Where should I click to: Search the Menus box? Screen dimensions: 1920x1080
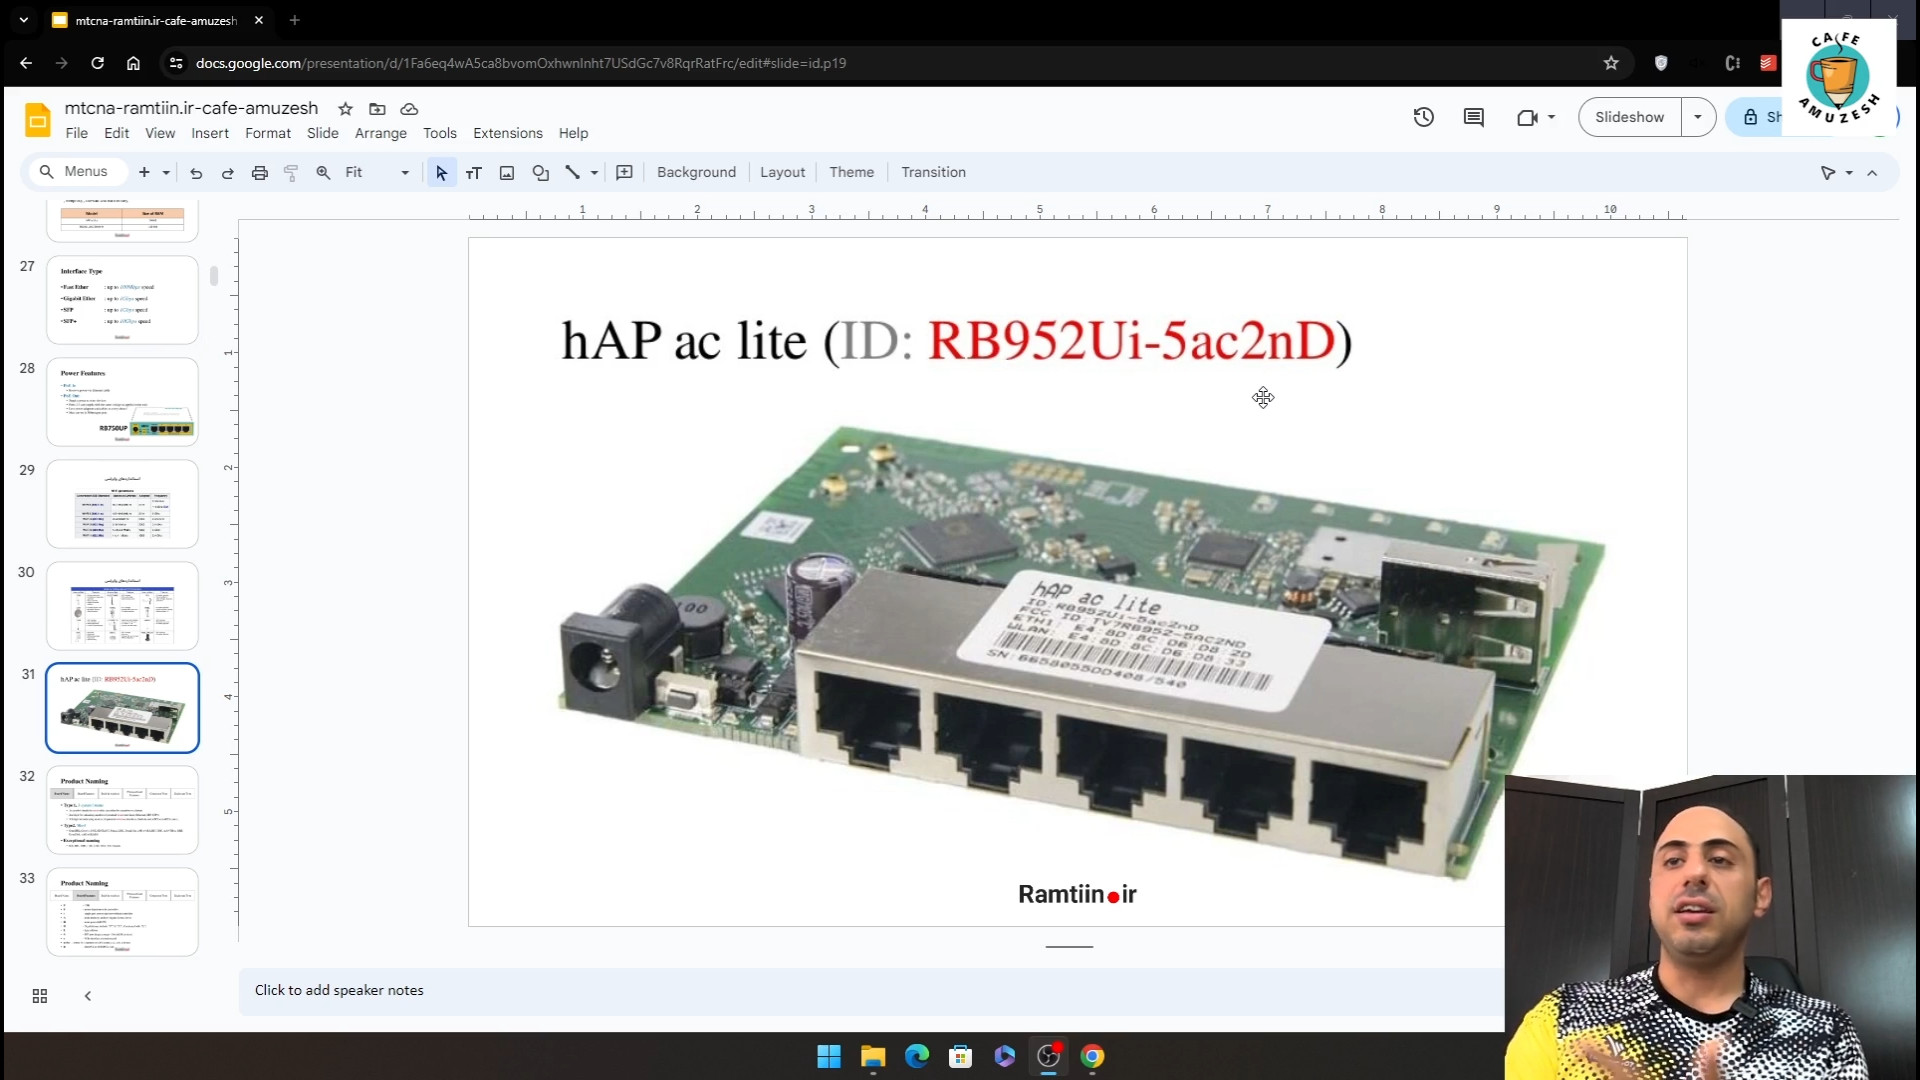click(x=76, y=172)
